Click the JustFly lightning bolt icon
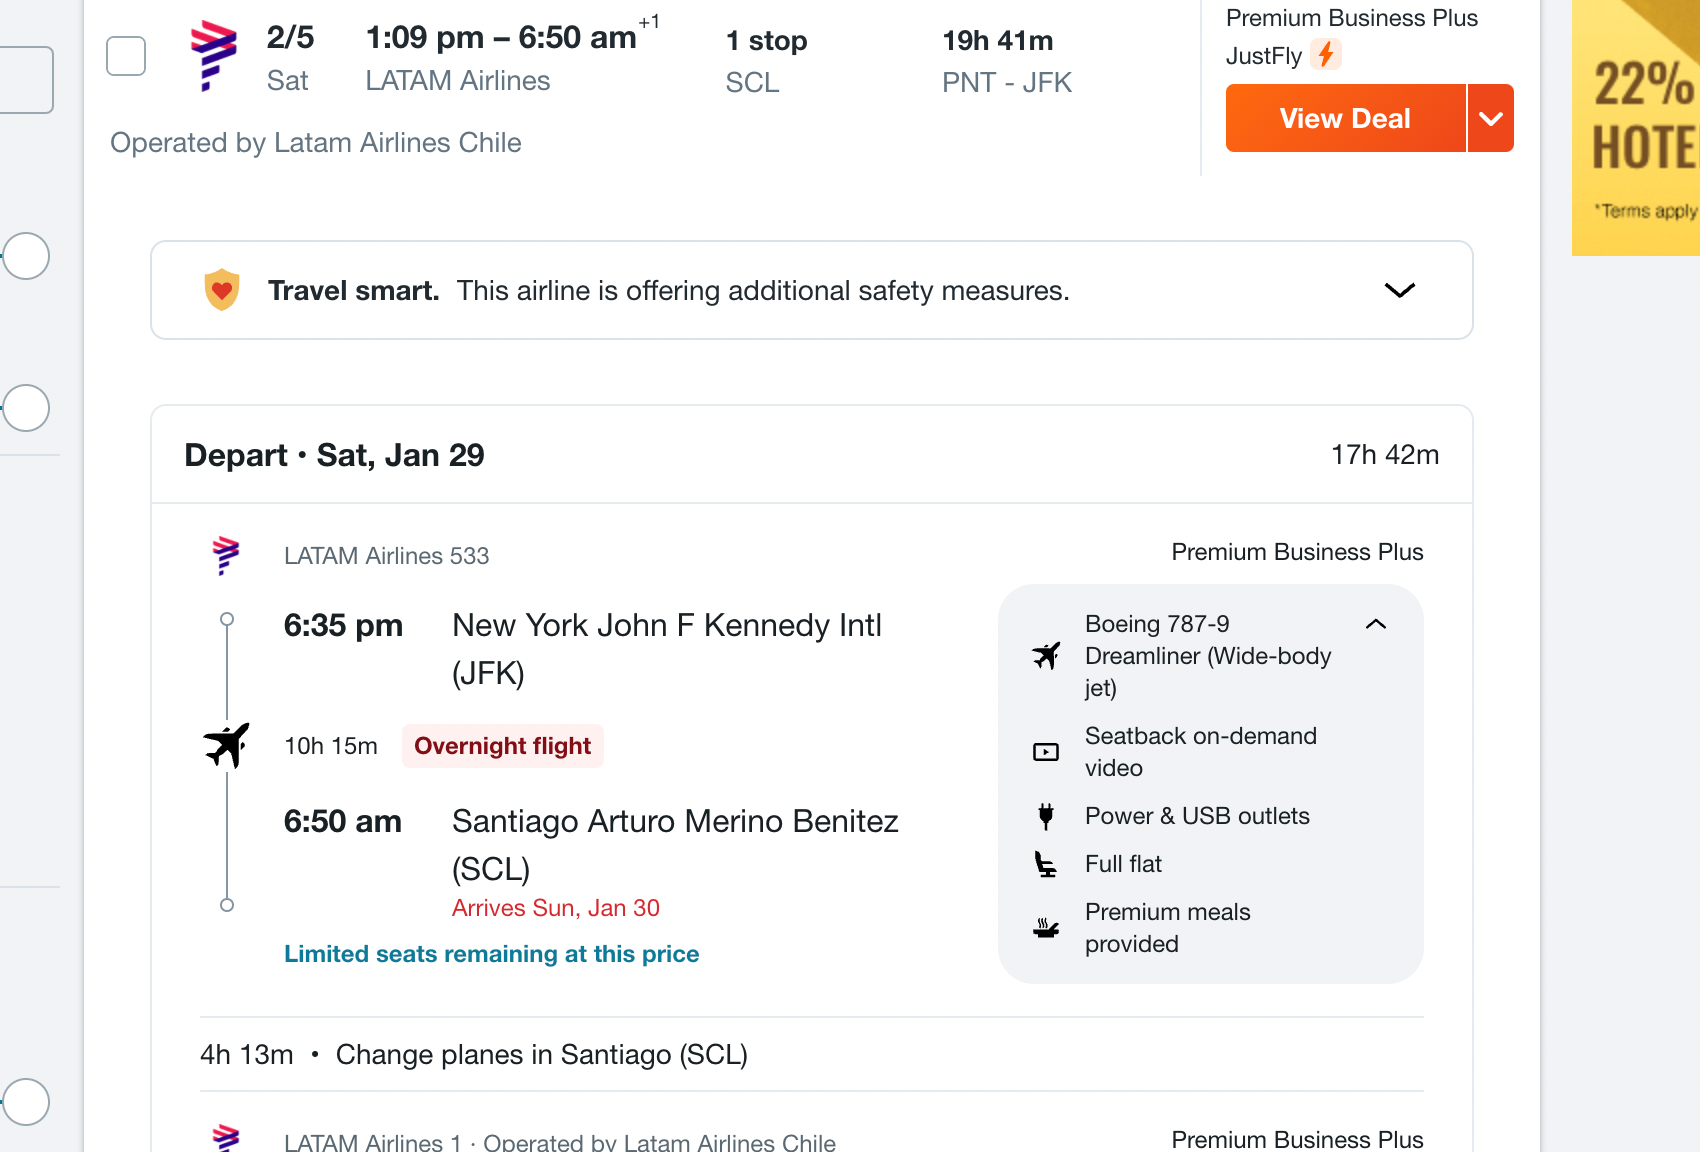Viewport: 1700px width, 1152px height. click(x=1326, y=54)
